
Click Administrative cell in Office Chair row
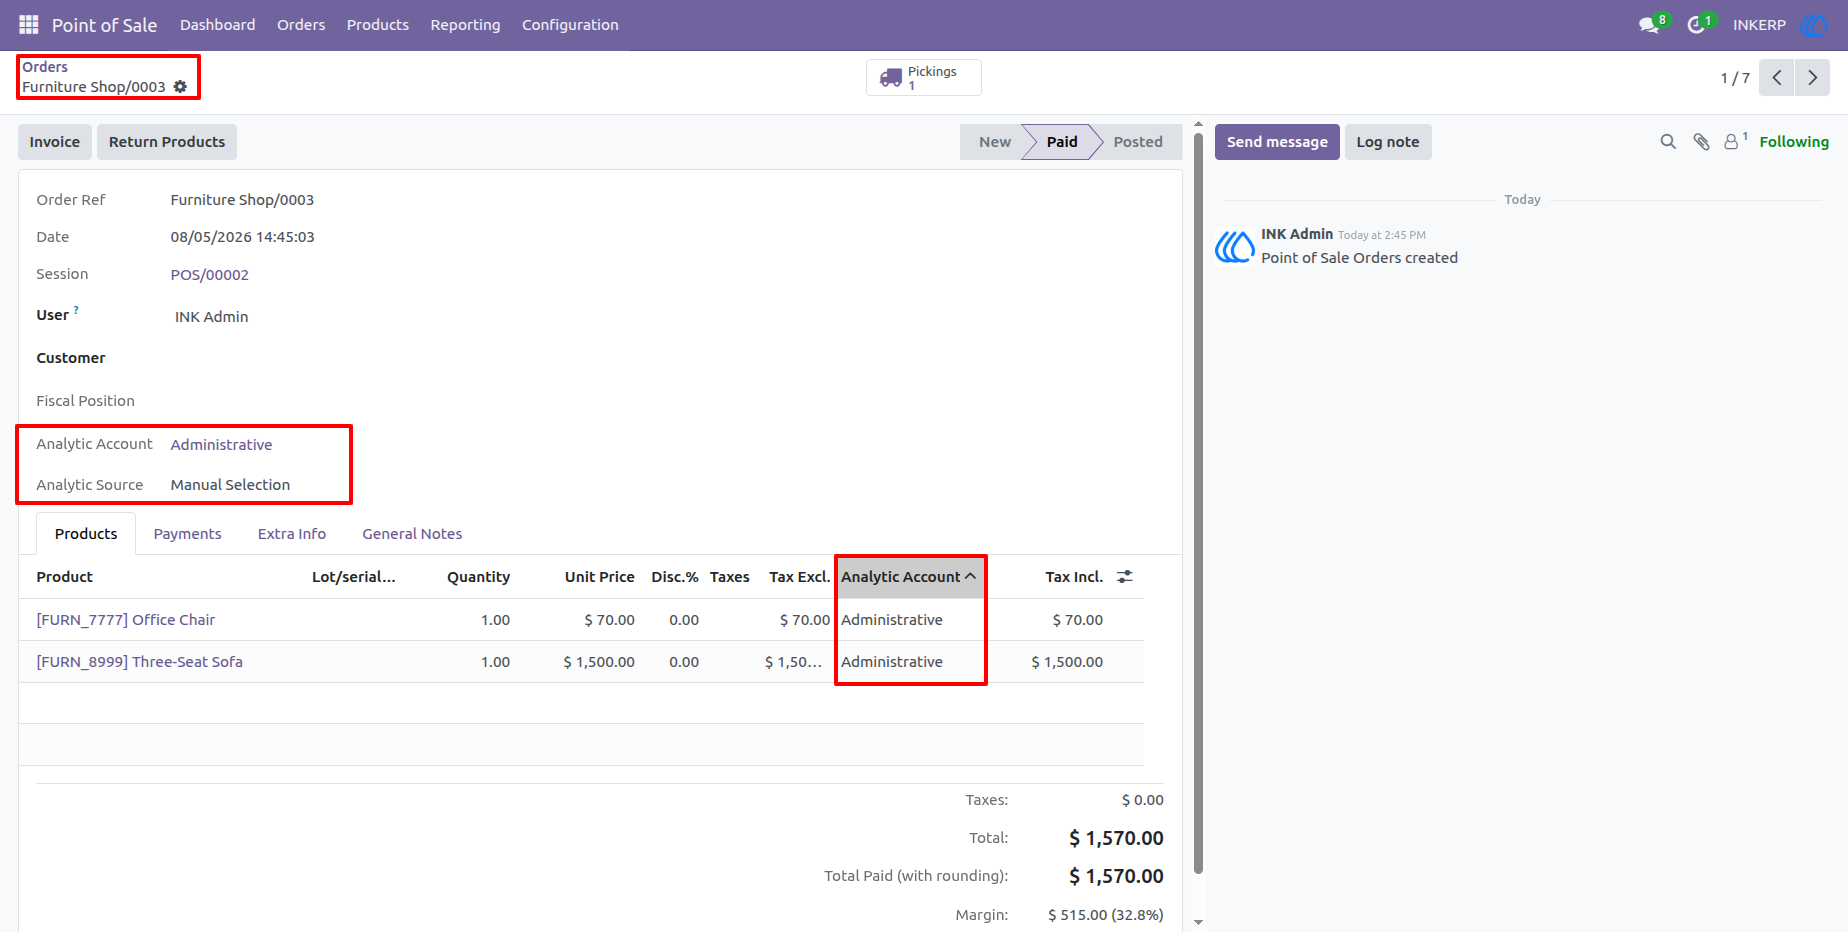point(892,620)
